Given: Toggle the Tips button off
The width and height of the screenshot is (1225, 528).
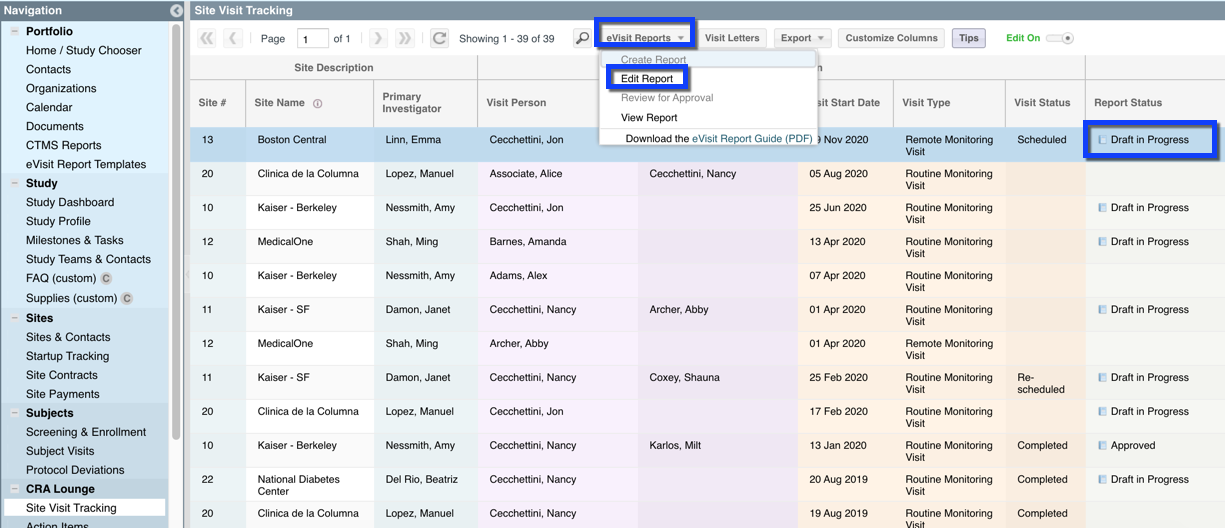Looking at the screenshot, I should coord(968,39).
